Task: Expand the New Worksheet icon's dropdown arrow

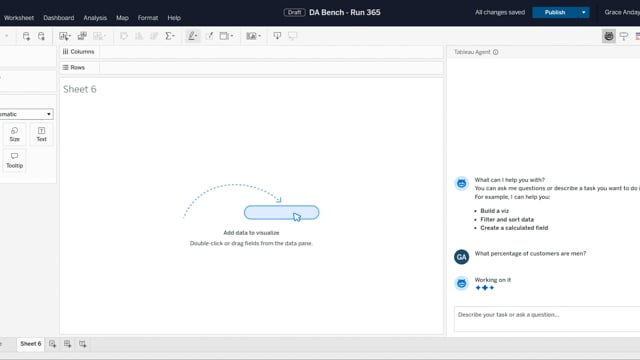Action: pyautogui.click(x=69, y=36)
